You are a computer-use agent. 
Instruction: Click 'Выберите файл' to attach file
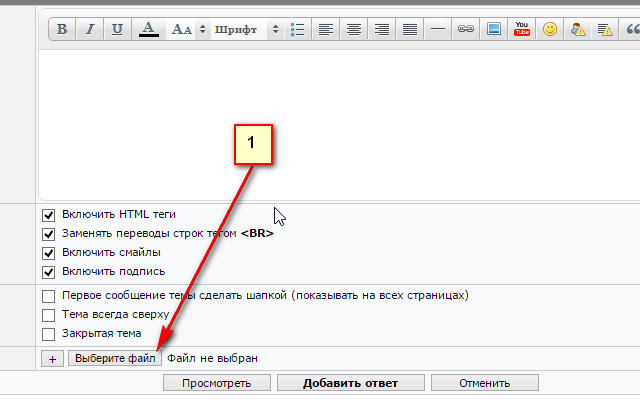pos(114,358)
